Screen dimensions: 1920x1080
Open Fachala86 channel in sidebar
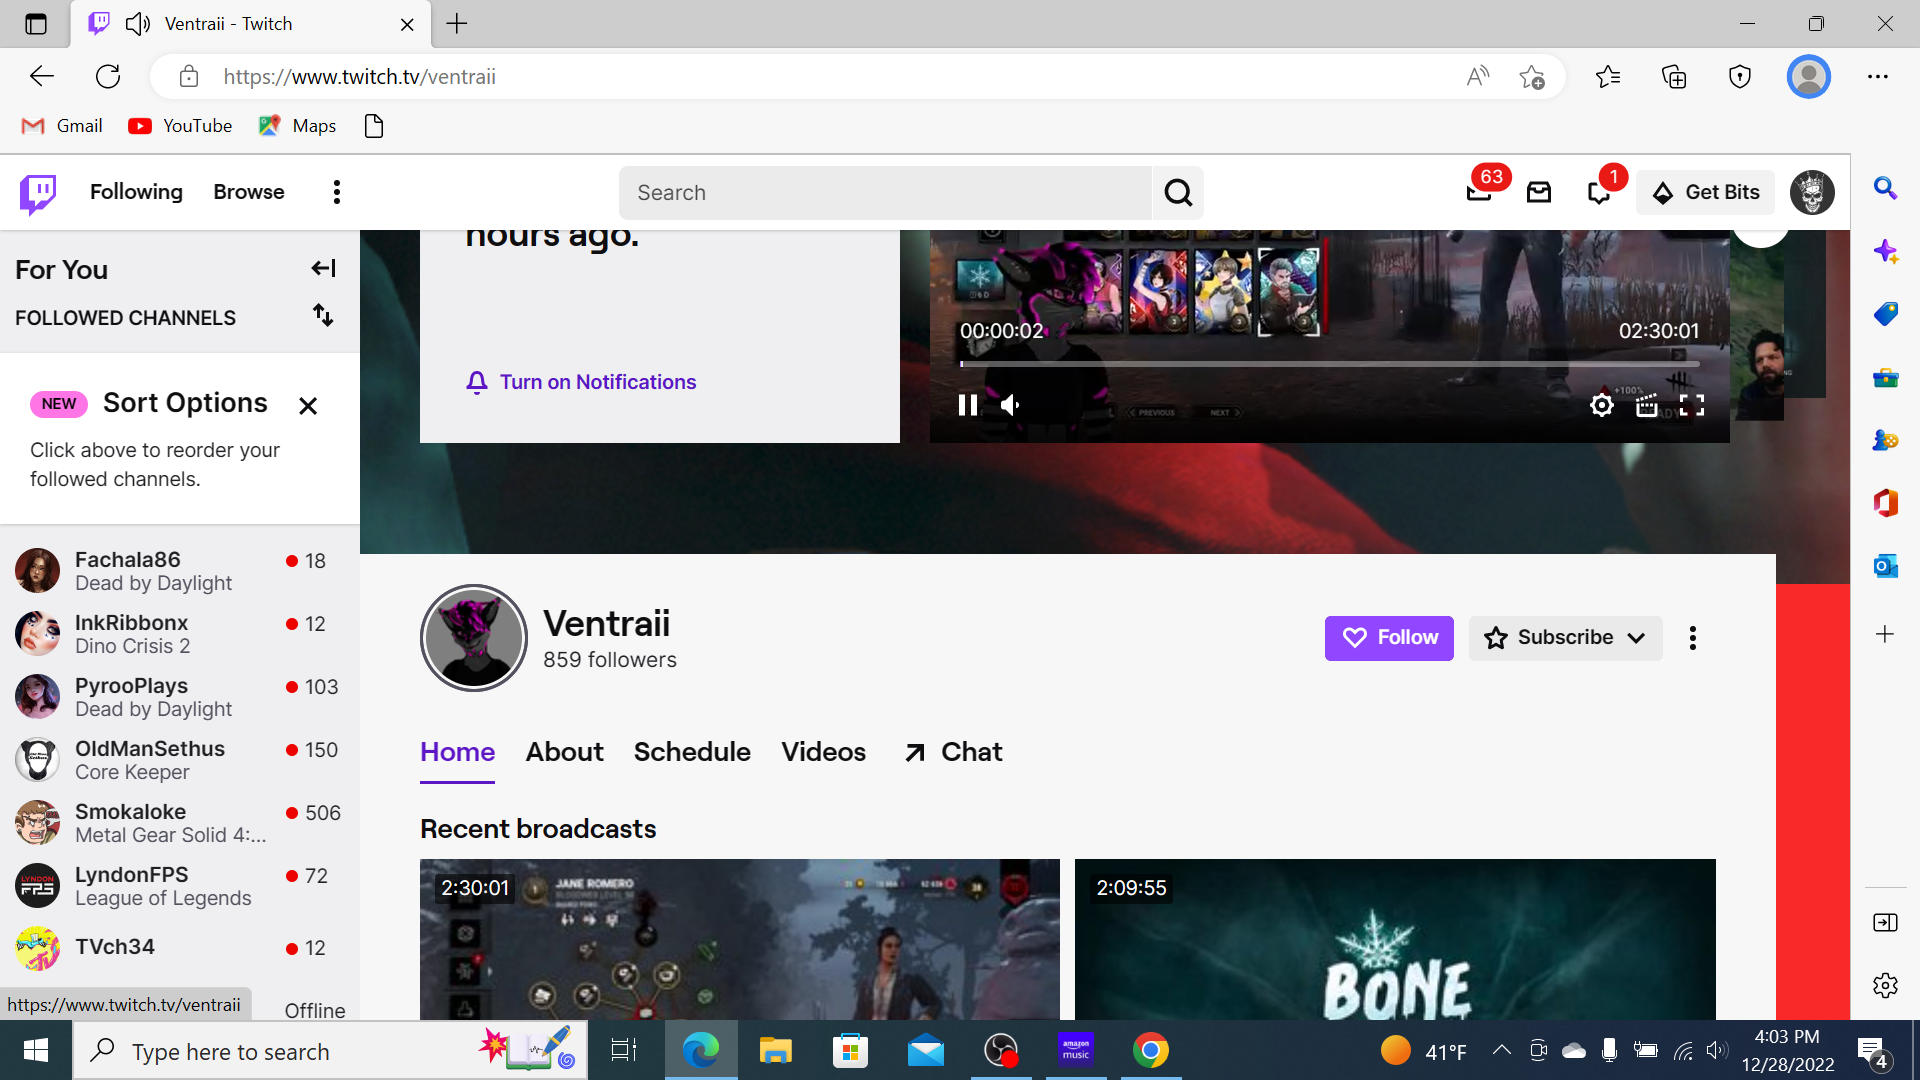180,571
